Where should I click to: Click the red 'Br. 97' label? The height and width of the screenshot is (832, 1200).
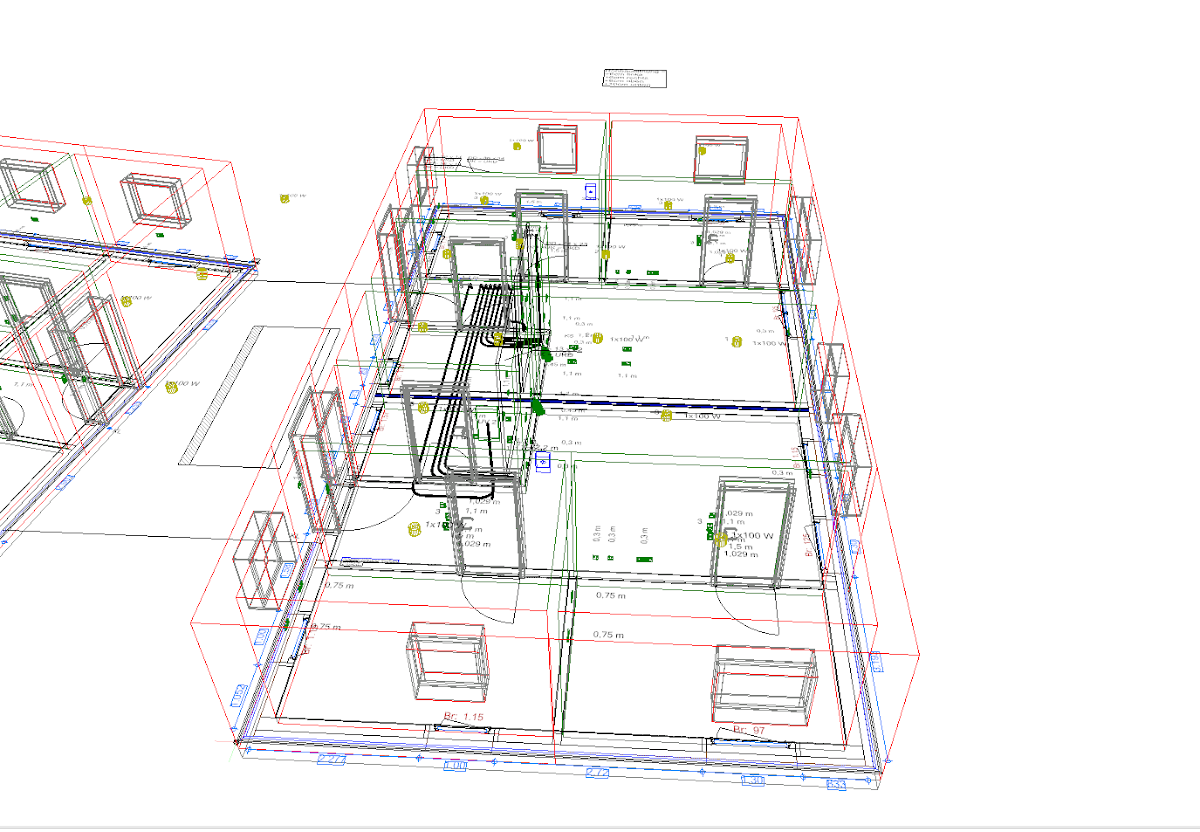[748, 730]
